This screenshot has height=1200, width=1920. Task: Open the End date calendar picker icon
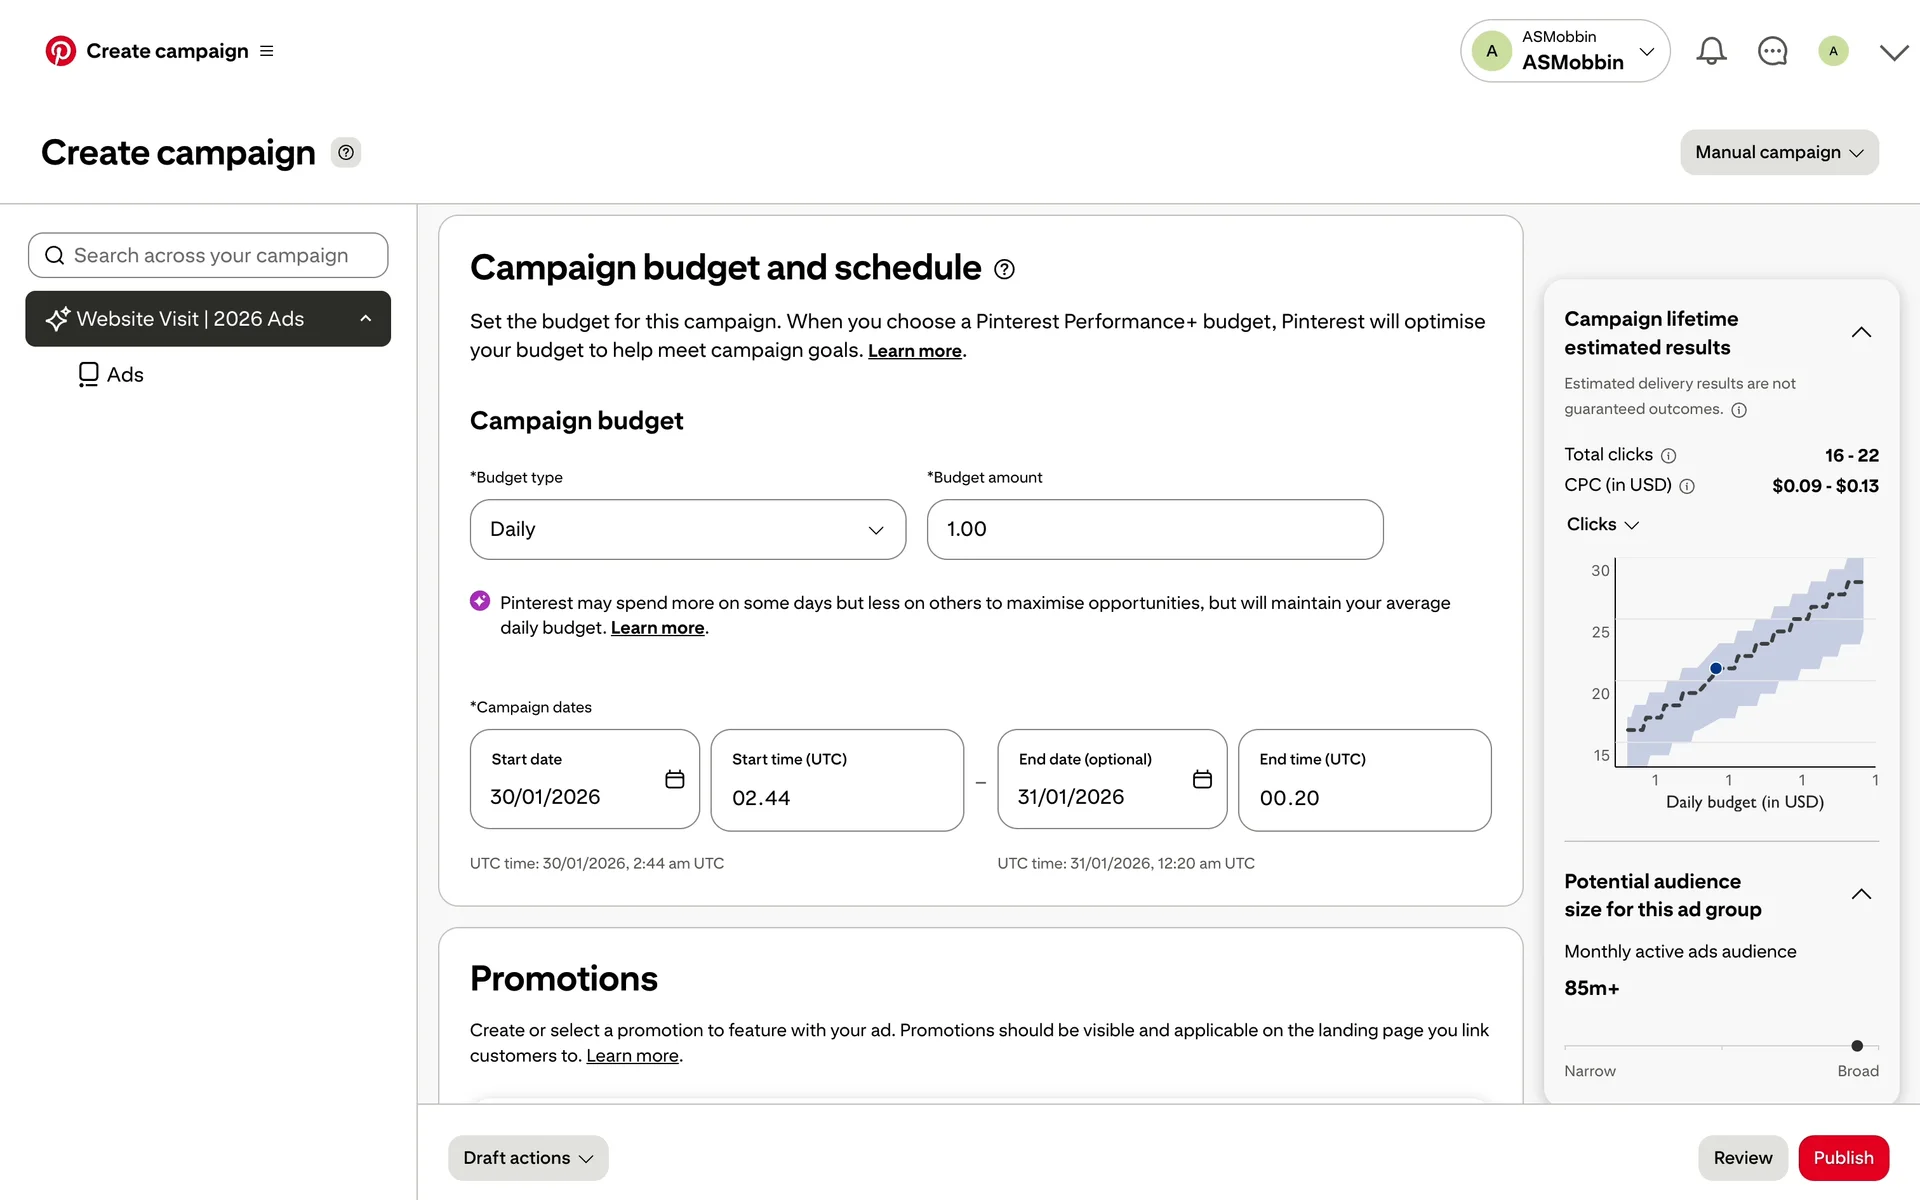pyautogui.click(x=1202, y=779)
